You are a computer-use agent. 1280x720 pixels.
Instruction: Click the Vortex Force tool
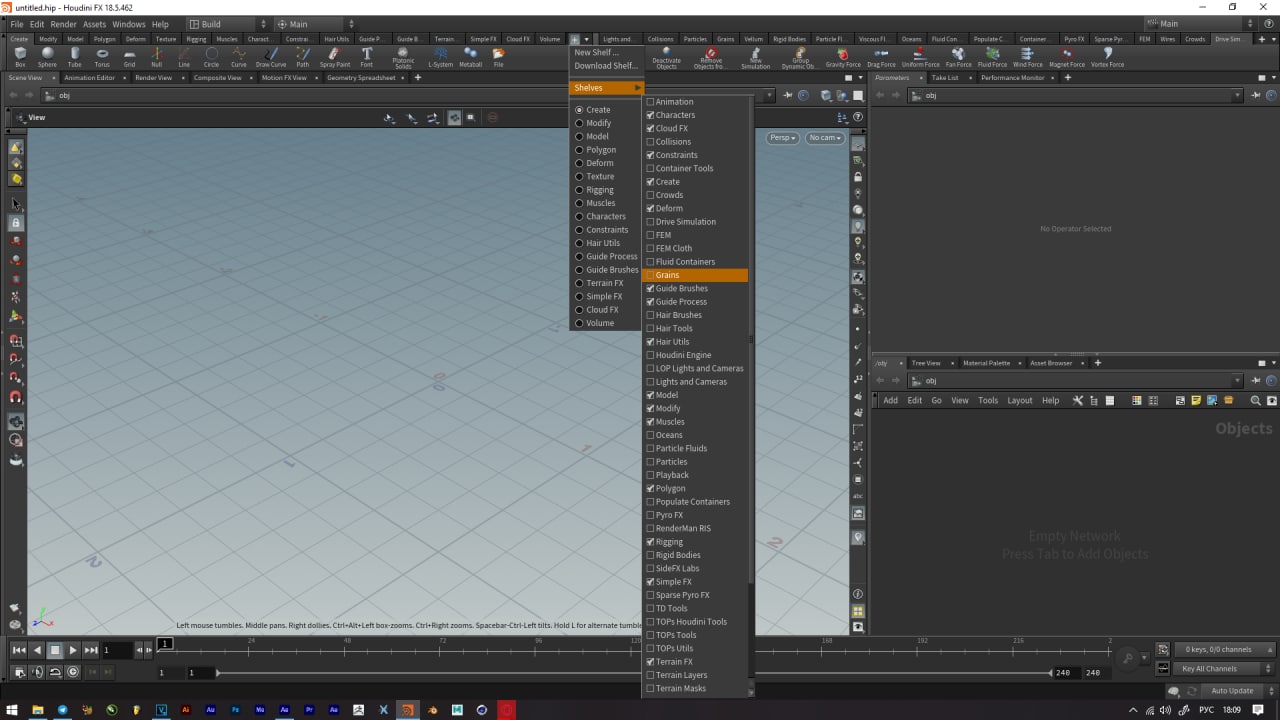click(x=1107, y=57)
